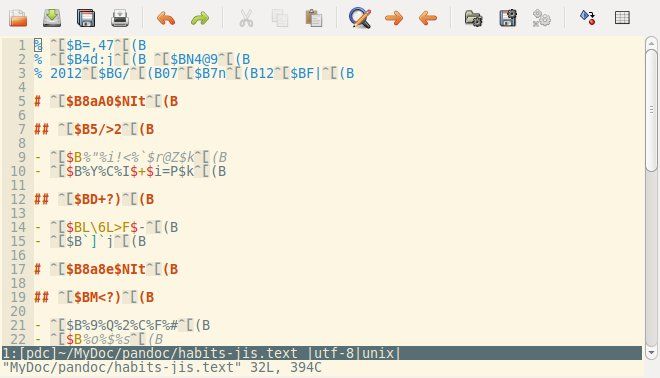Click the vertical scrollbar thumb
660x378 pixels.
pos(651,110)
